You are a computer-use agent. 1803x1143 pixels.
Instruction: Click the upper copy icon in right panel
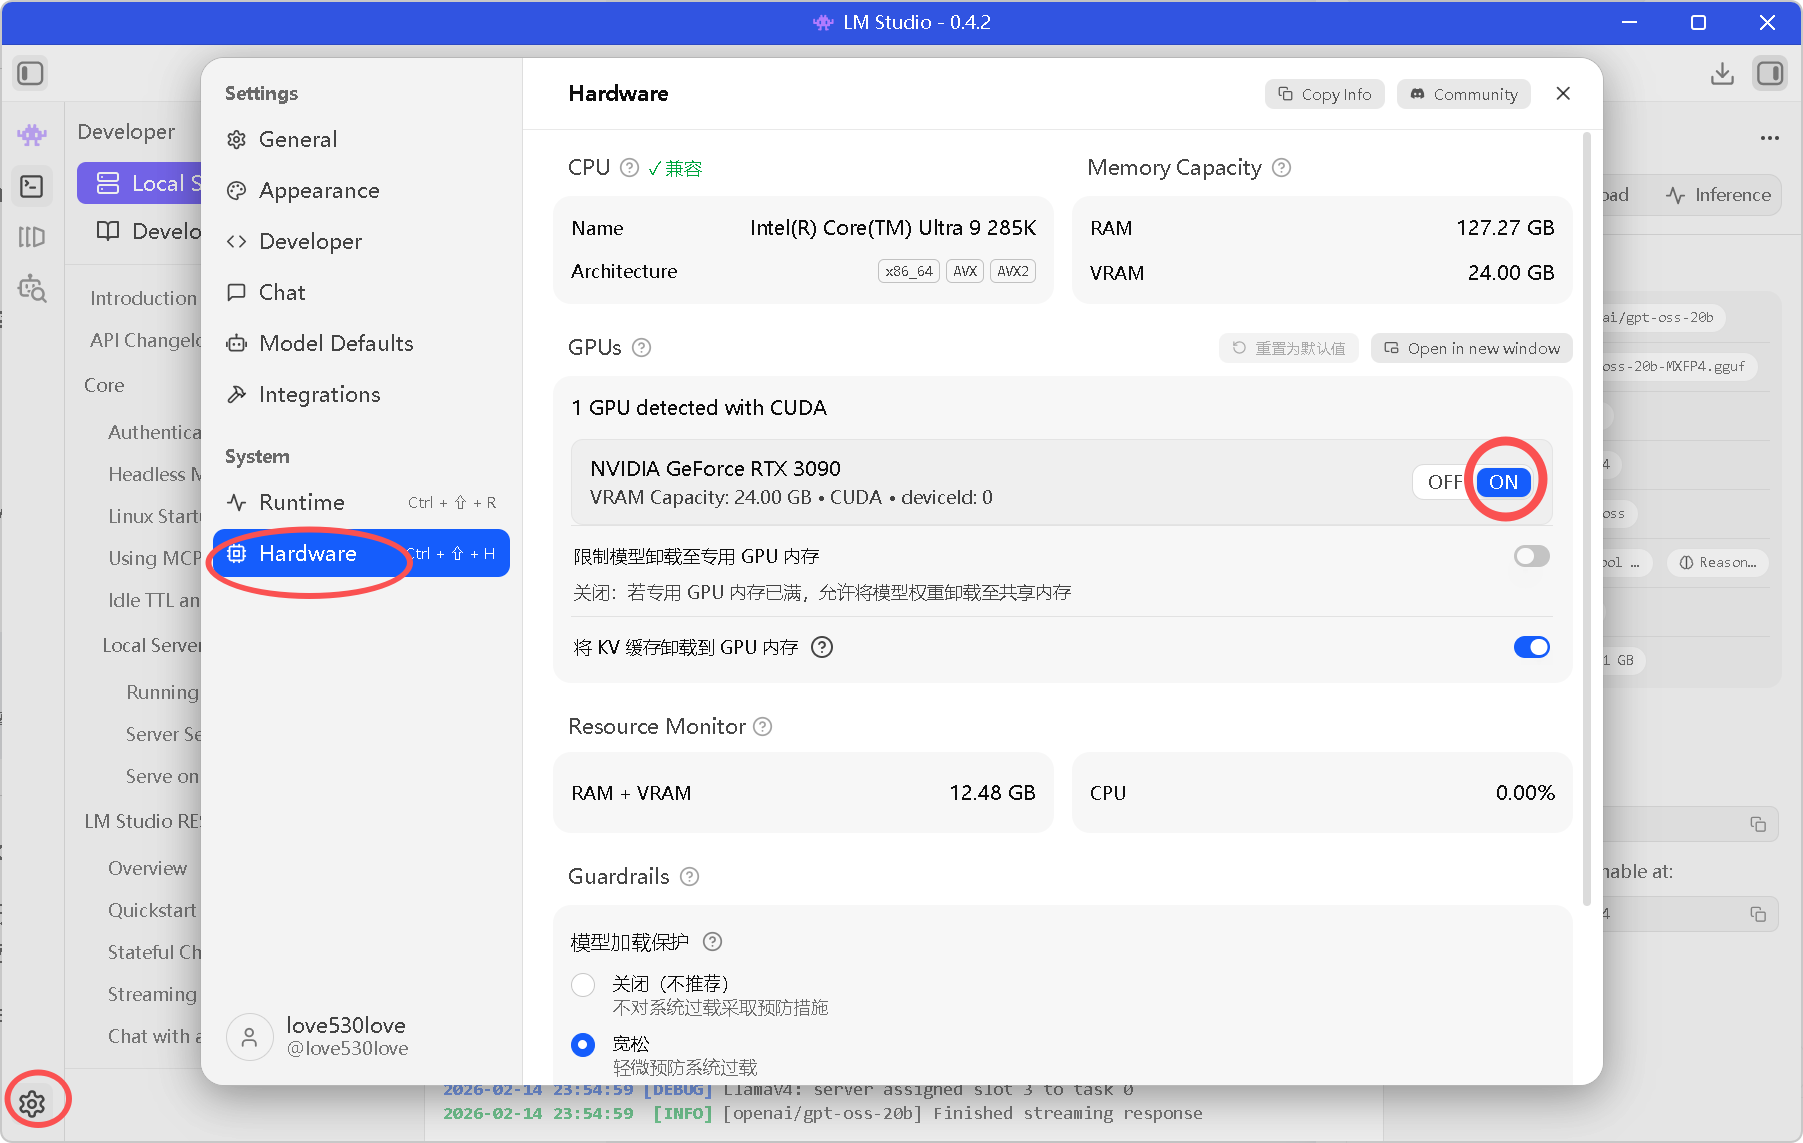click(1757, 824)
